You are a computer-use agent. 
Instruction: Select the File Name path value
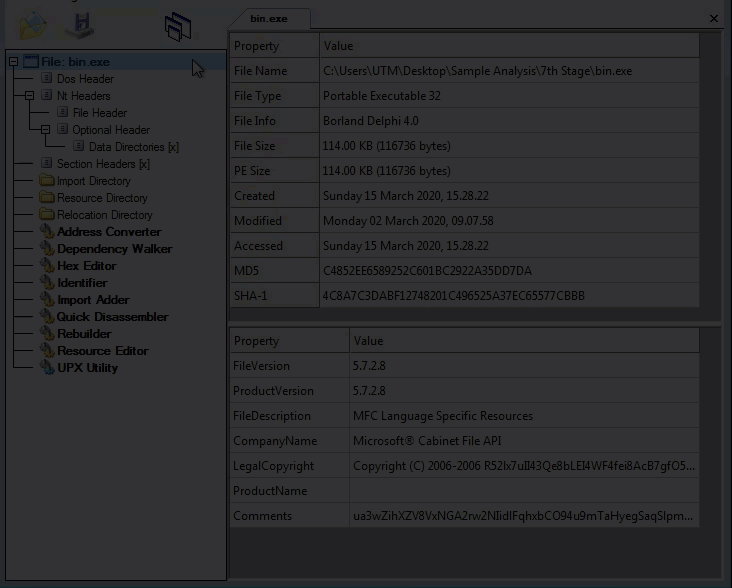coord(478,71)
